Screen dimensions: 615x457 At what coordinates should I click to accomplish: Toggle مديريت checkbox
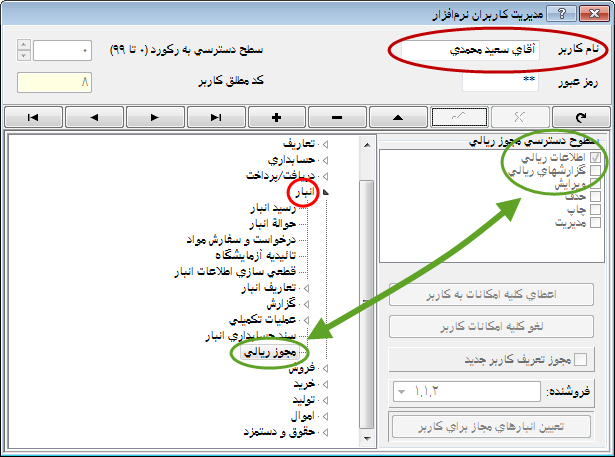[x=595, y=222]
